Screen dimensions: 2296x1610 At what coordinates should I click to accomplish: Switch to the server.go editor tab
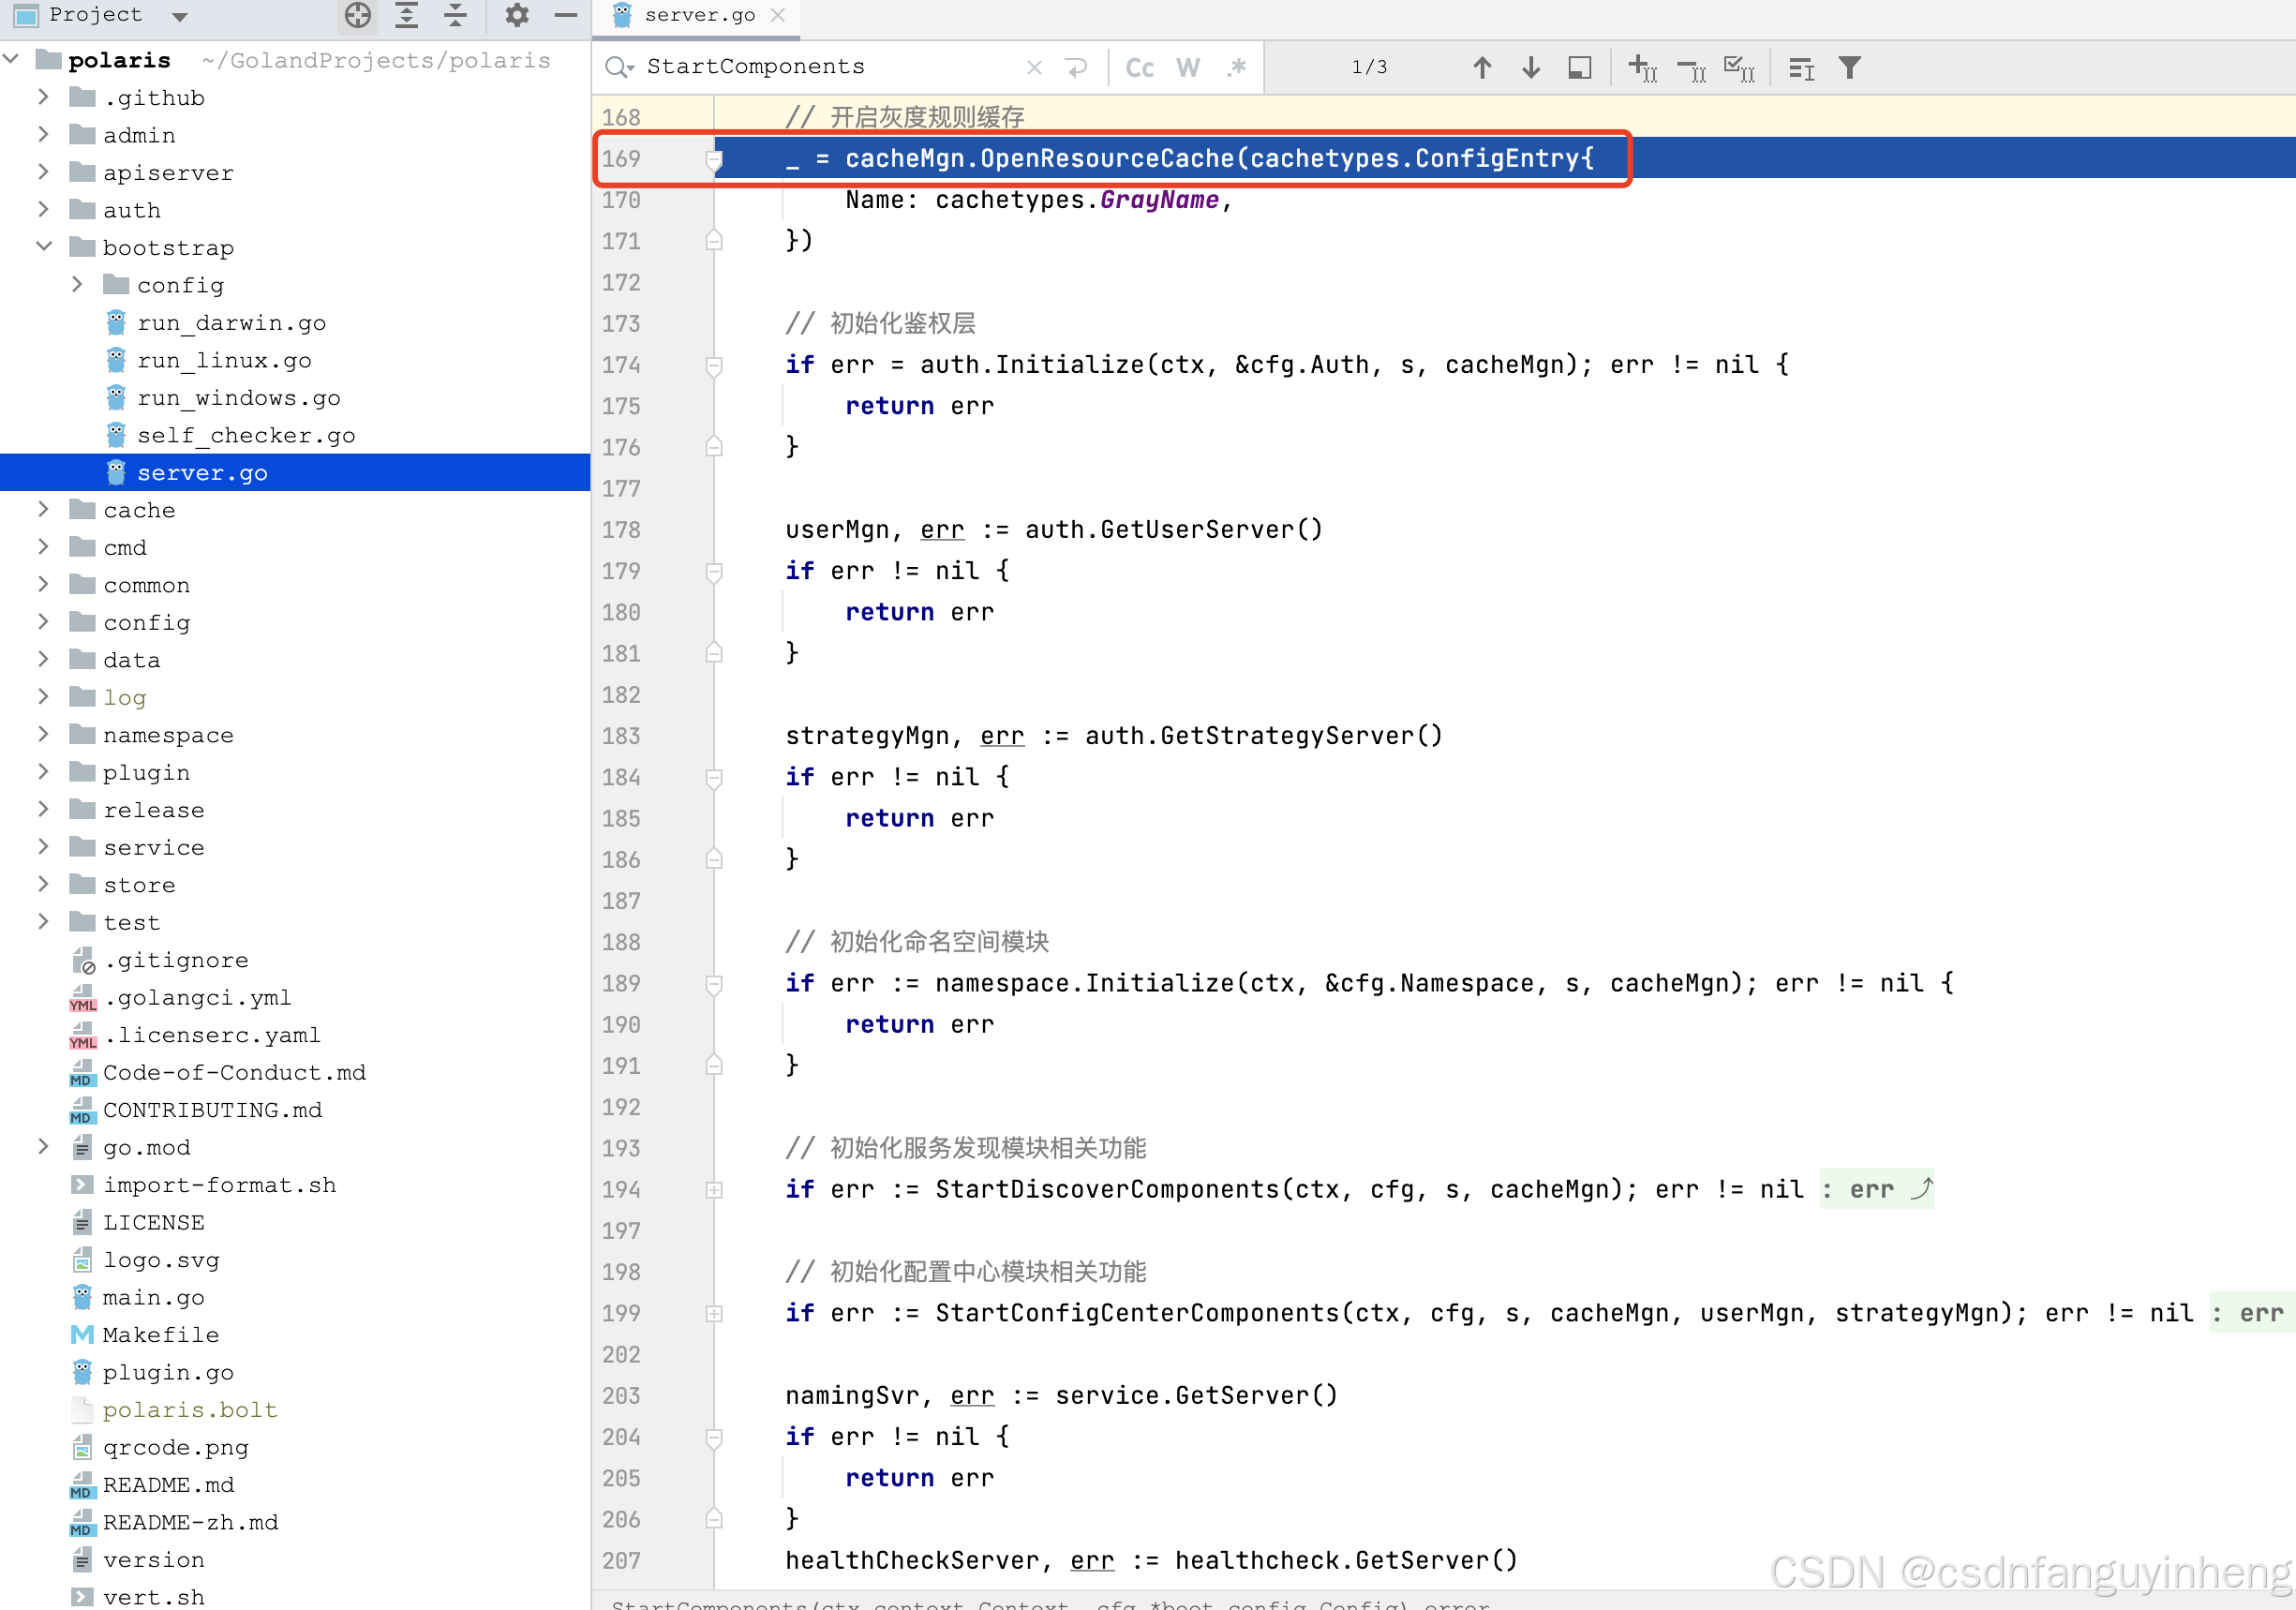click(x=699, y=15)
